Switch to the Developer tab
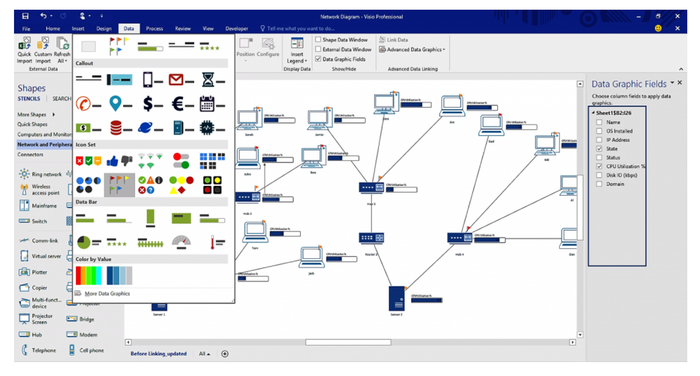The width and height of the screenshot is (700, 376). point(237,29)
